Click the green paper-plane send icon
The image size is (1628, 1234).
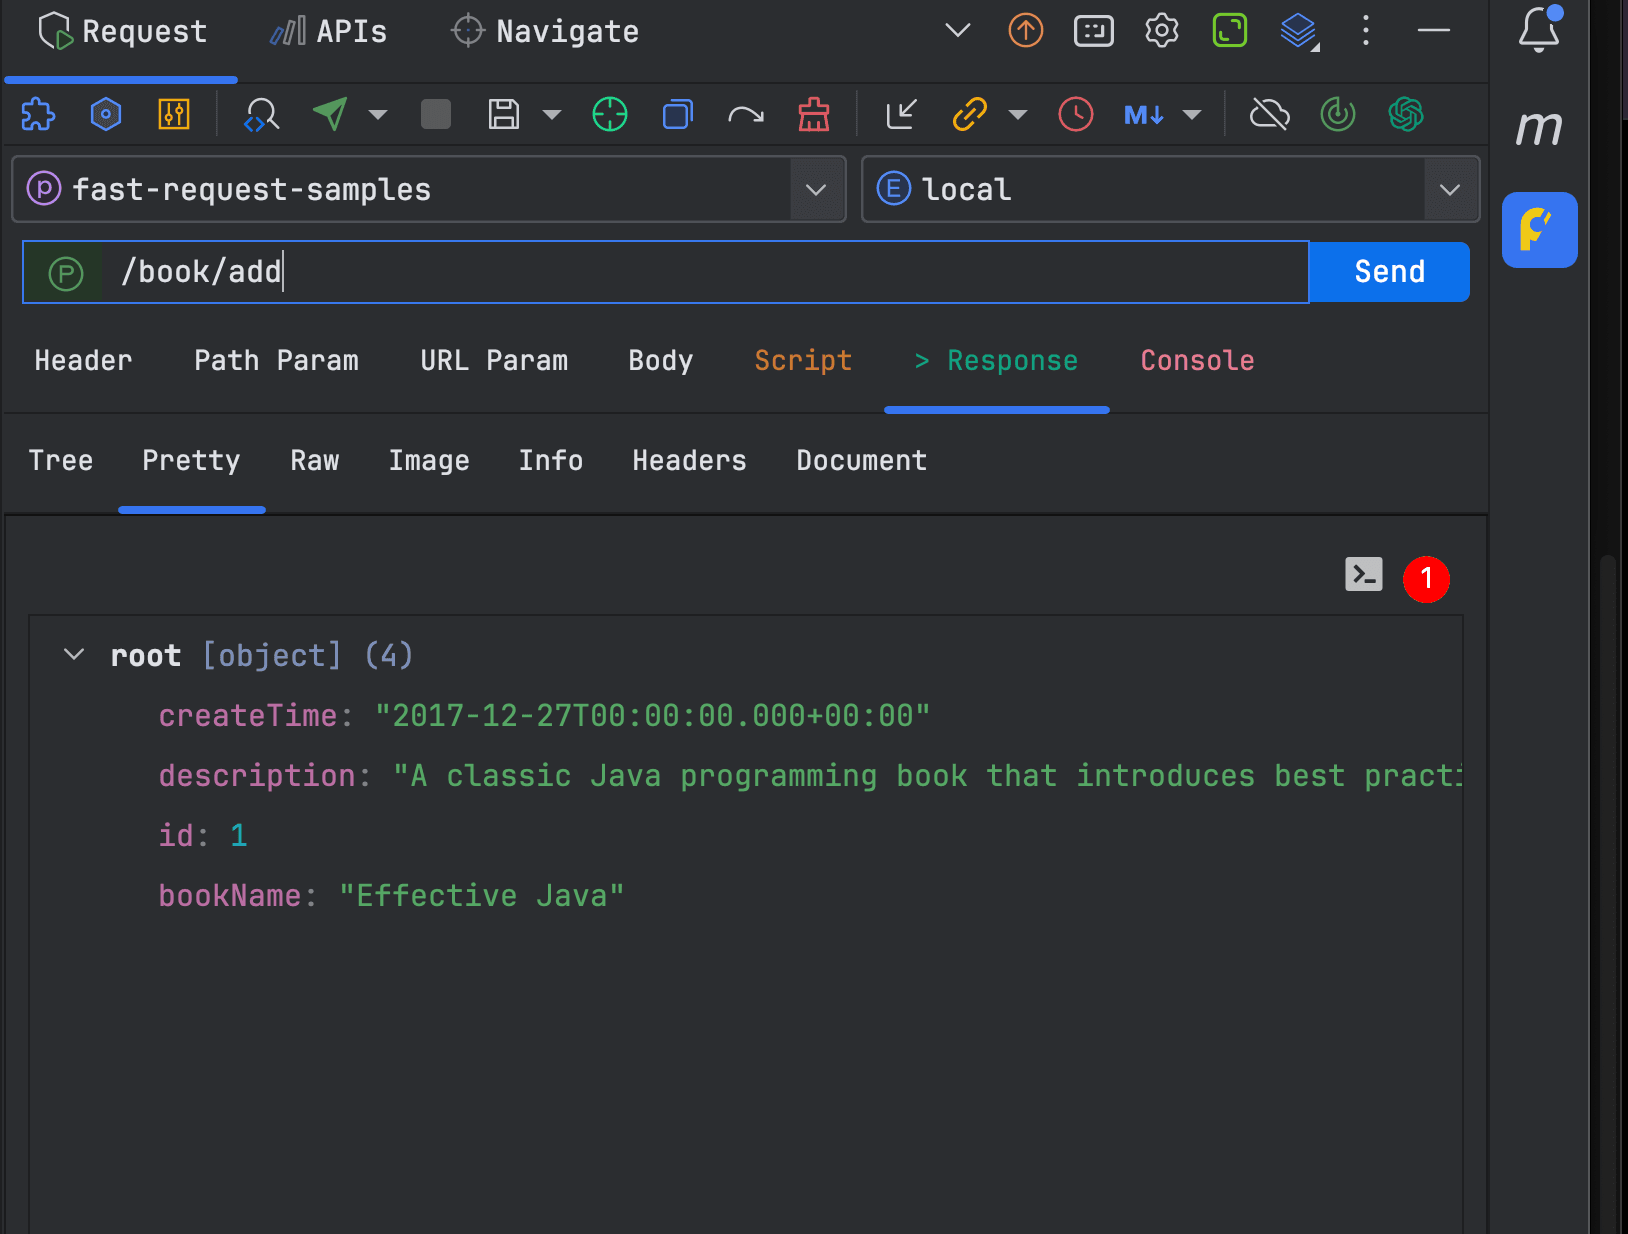tap(330, 114)
